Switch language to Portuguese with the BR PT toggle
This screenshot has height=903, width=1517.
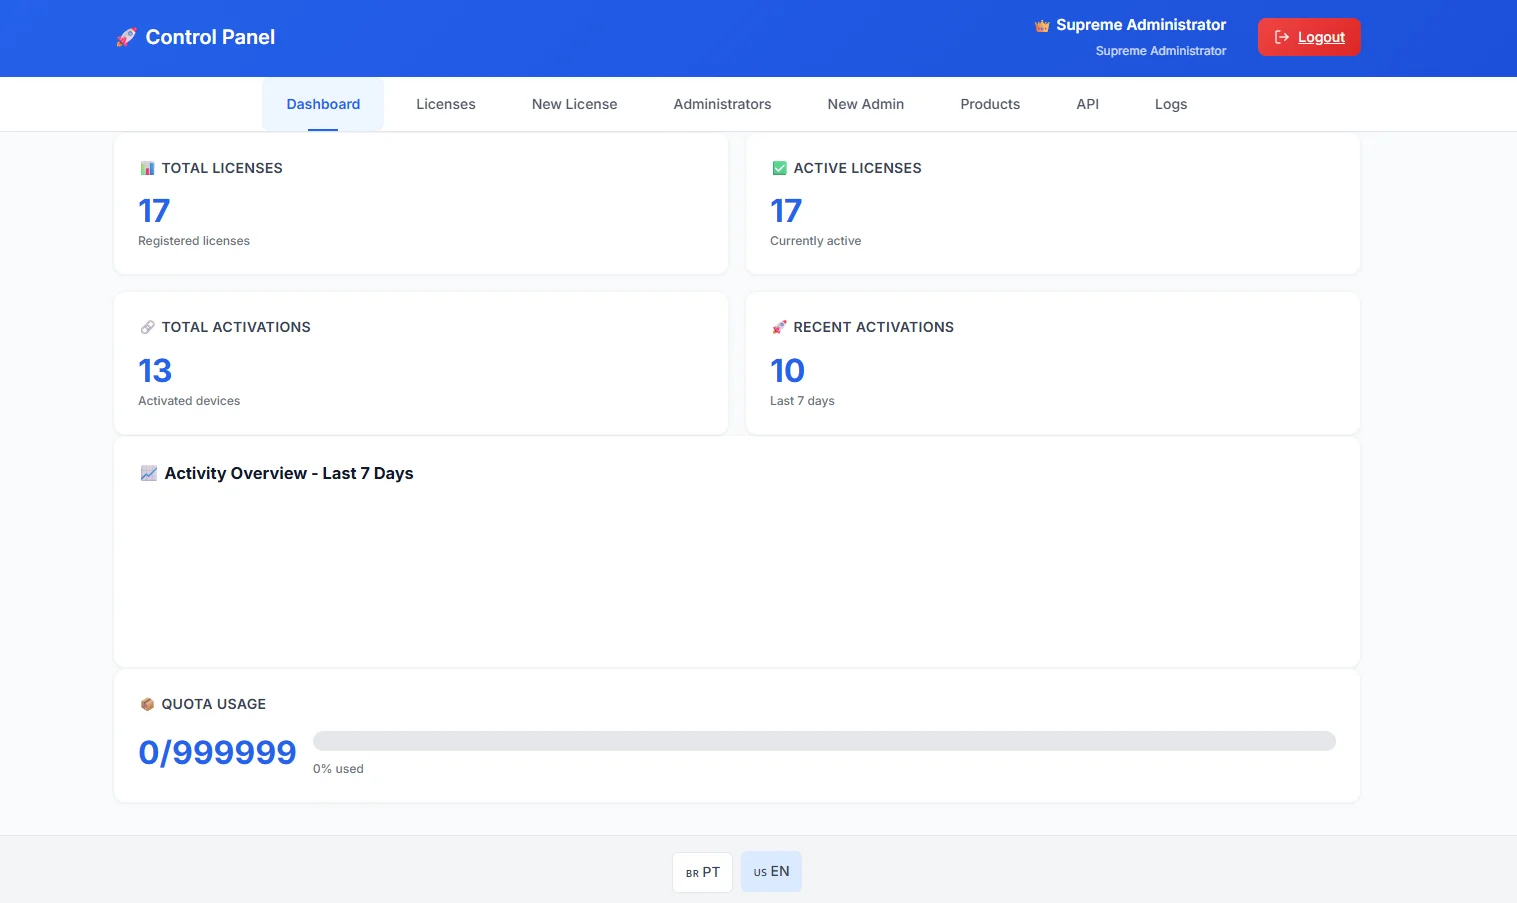702,871
